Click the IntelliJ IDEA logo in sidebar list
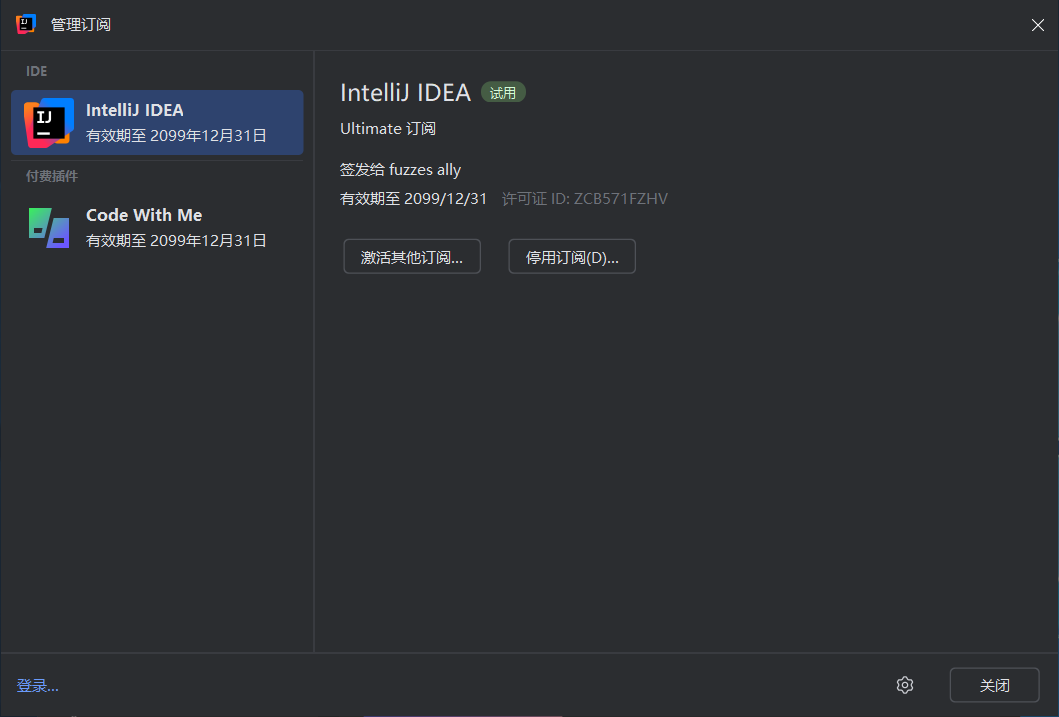 tap(47, 123)
